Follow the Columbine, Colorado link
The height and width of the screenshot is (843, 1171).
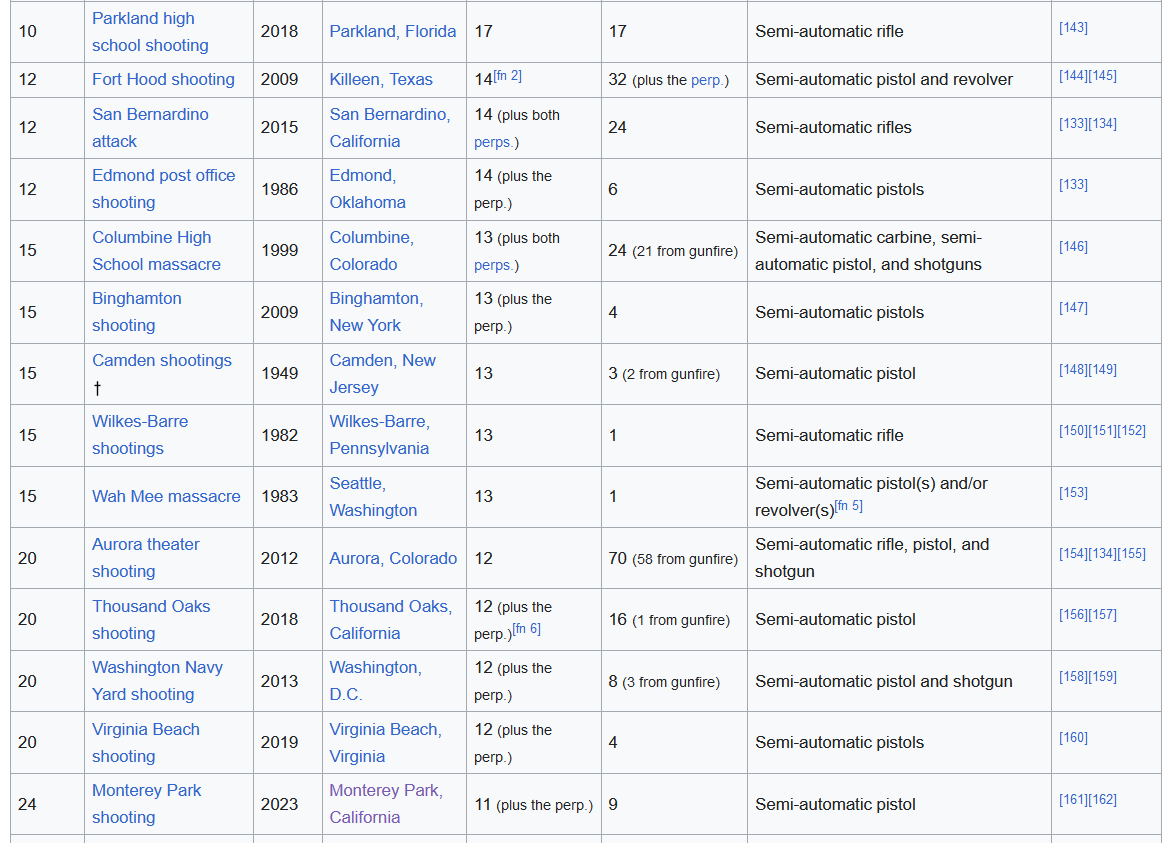(x=371, y=251)
